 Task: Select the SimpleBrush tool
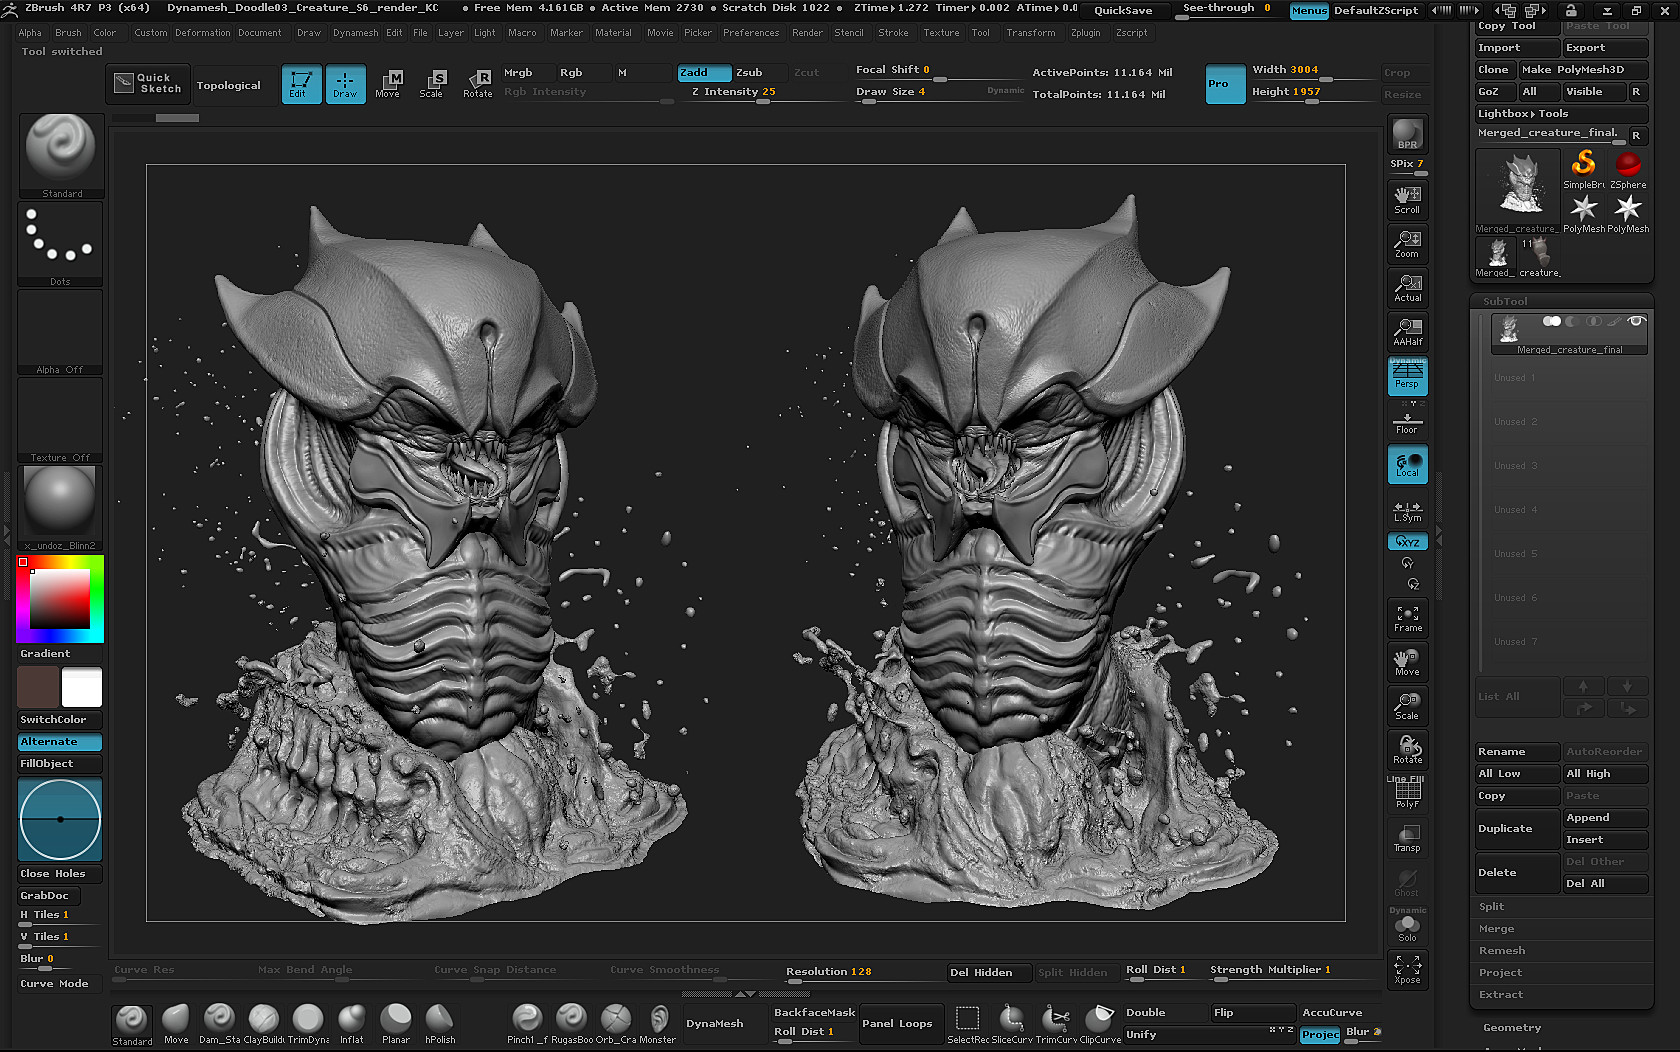(x=1583, y=168)
